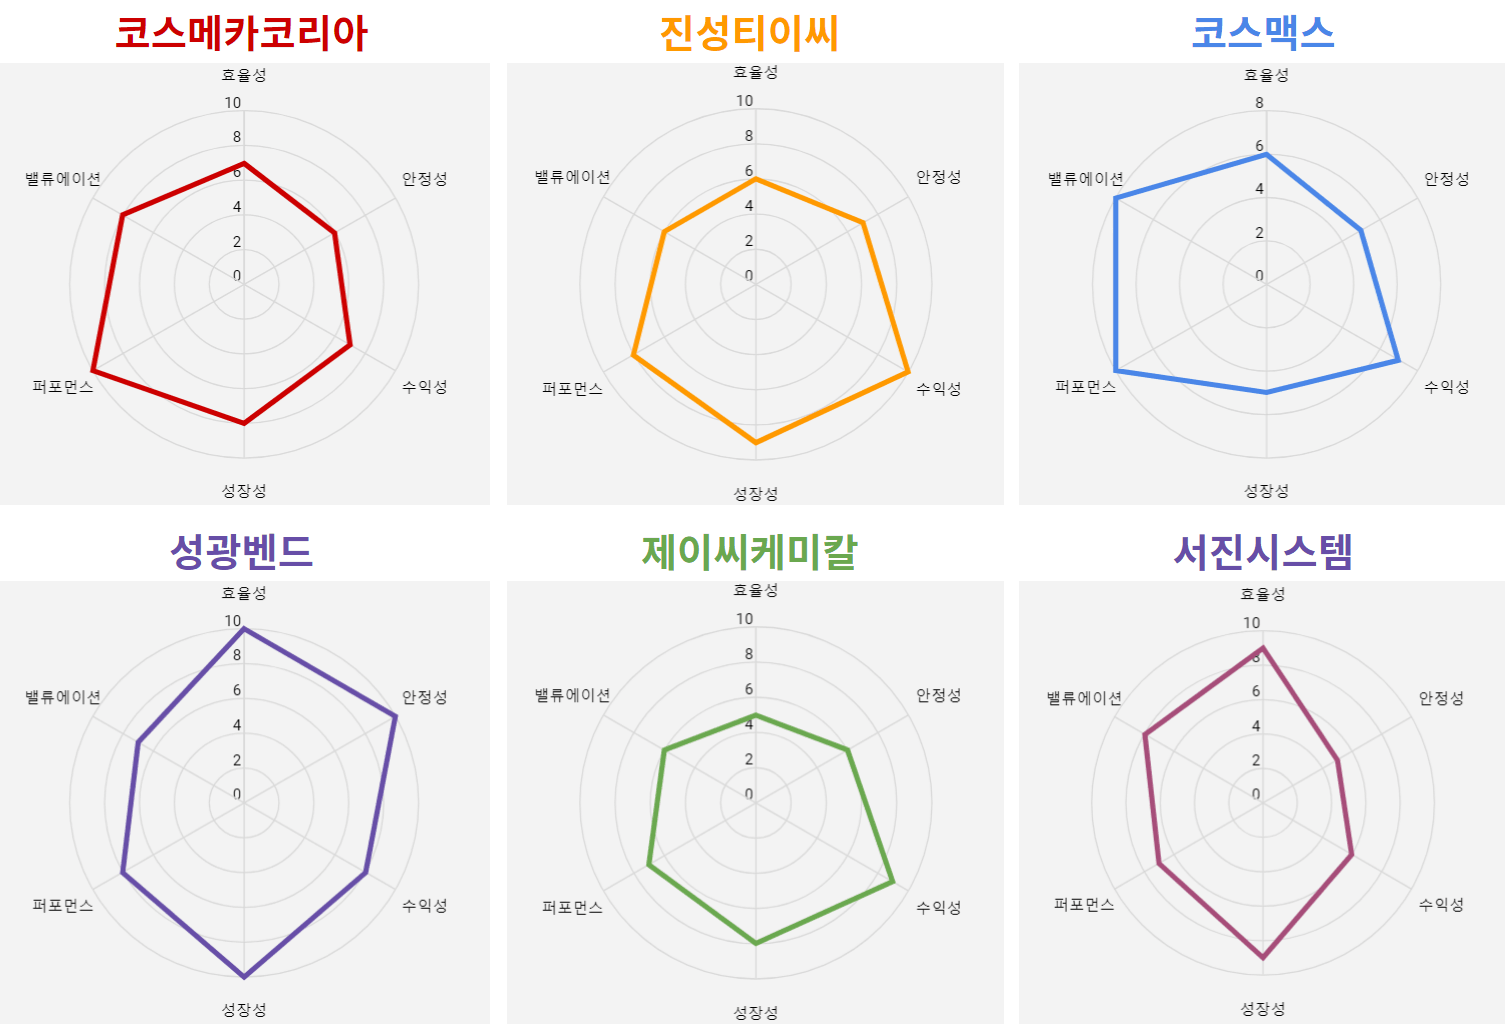Select the 진성티이씨 chart title
Viewport: 1505px width, 1025px height.
point(748,33)
